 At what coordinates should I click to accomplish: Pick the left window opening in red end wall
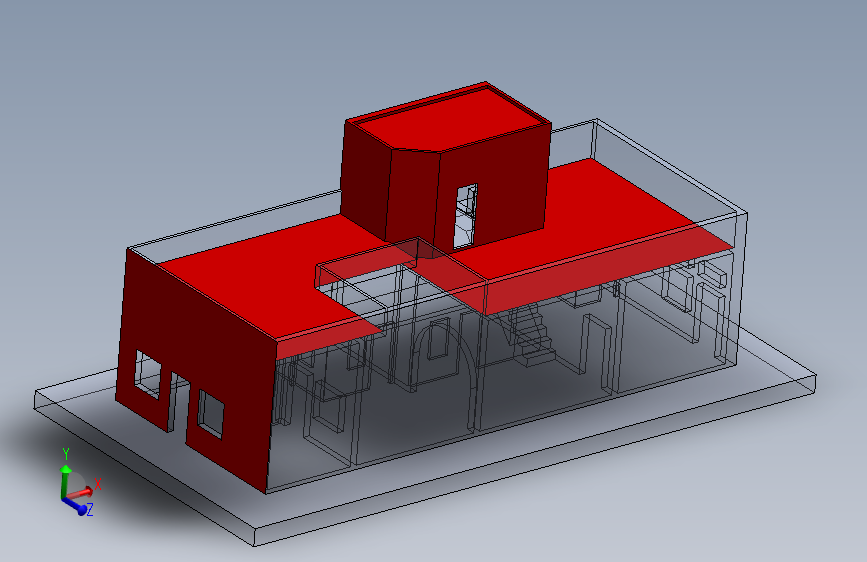pyautogui.click(x=148, y=374)
